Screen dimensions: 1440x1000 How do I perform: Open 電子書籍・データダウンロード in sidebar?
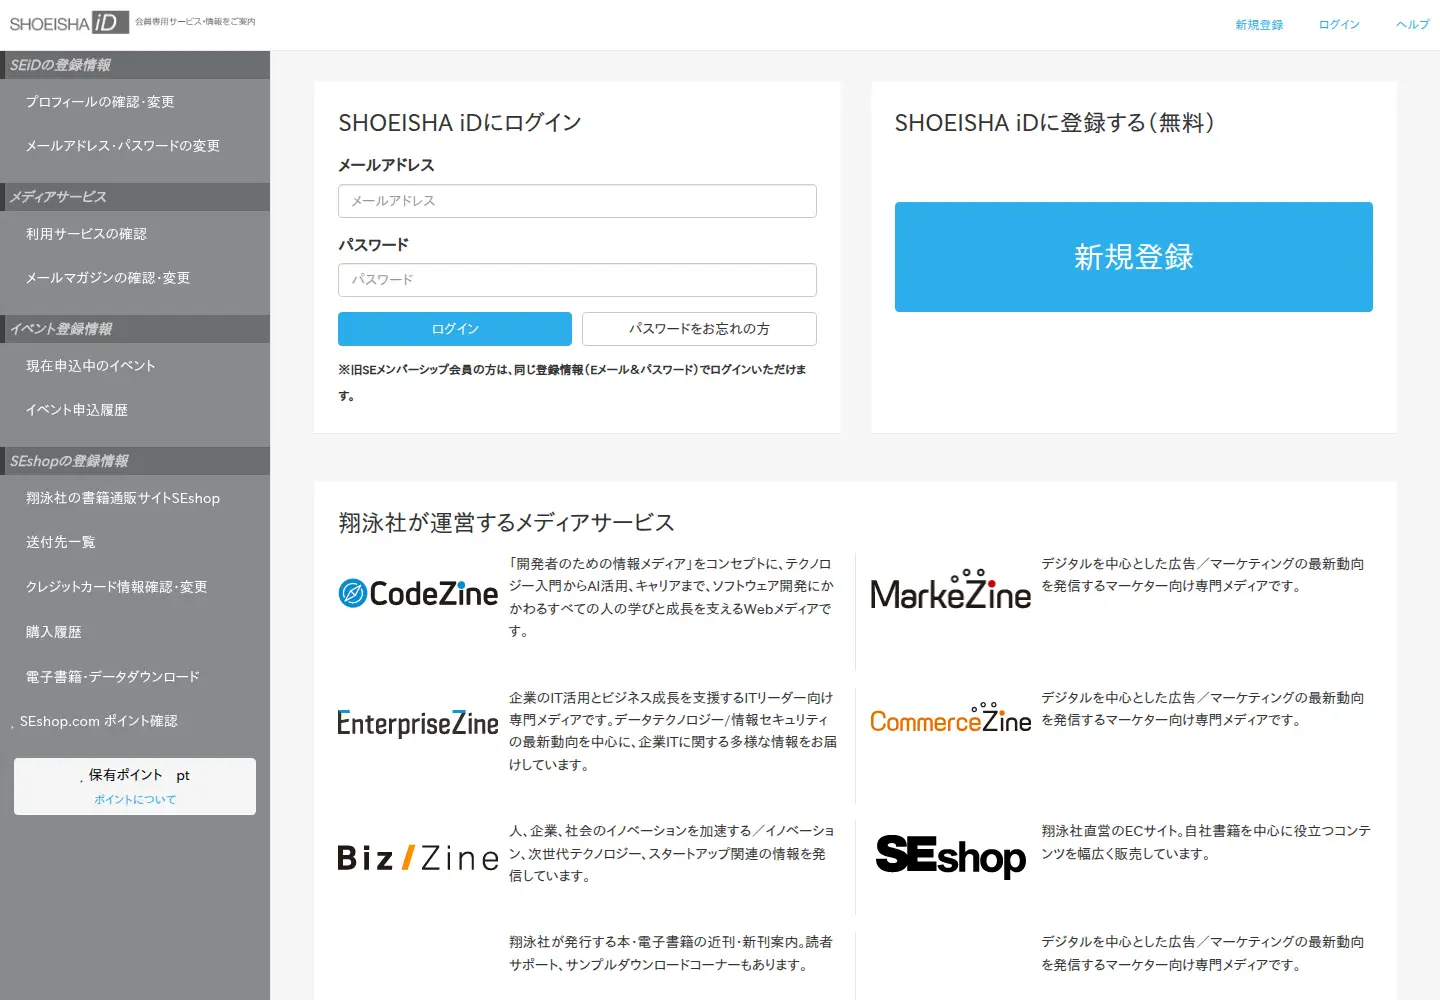click(x=113, y=677)
